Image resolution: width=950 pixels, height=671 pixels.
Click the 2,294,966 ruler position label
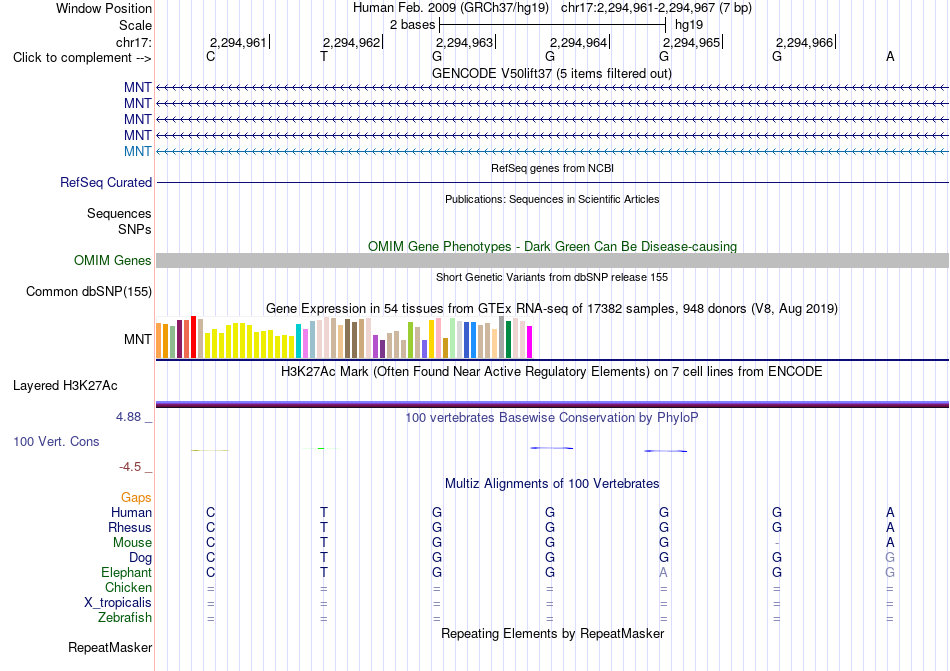805,42
